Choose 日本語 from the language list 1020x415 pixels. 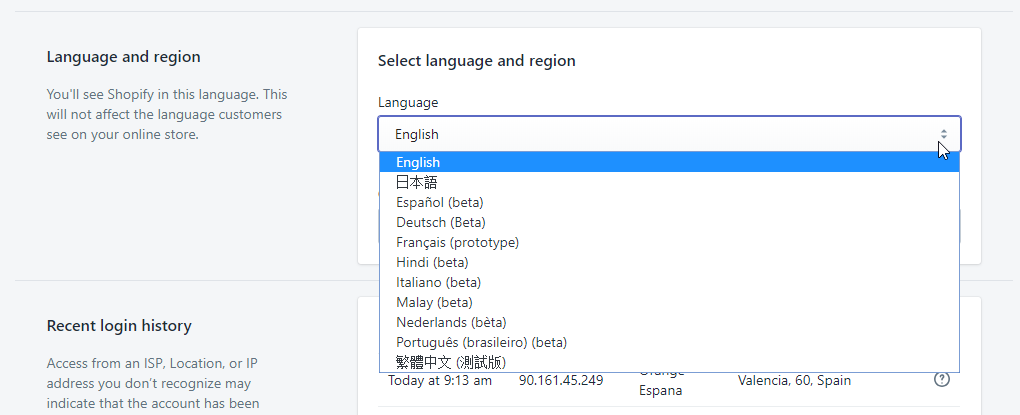pos(416,182)
